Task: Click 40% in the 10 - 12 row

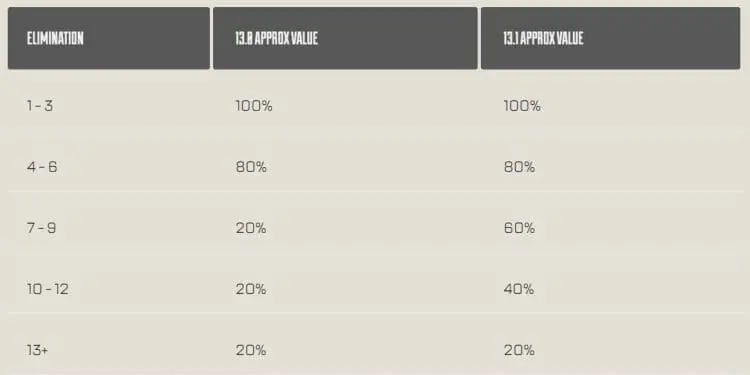Action: (x=518, y=289)
